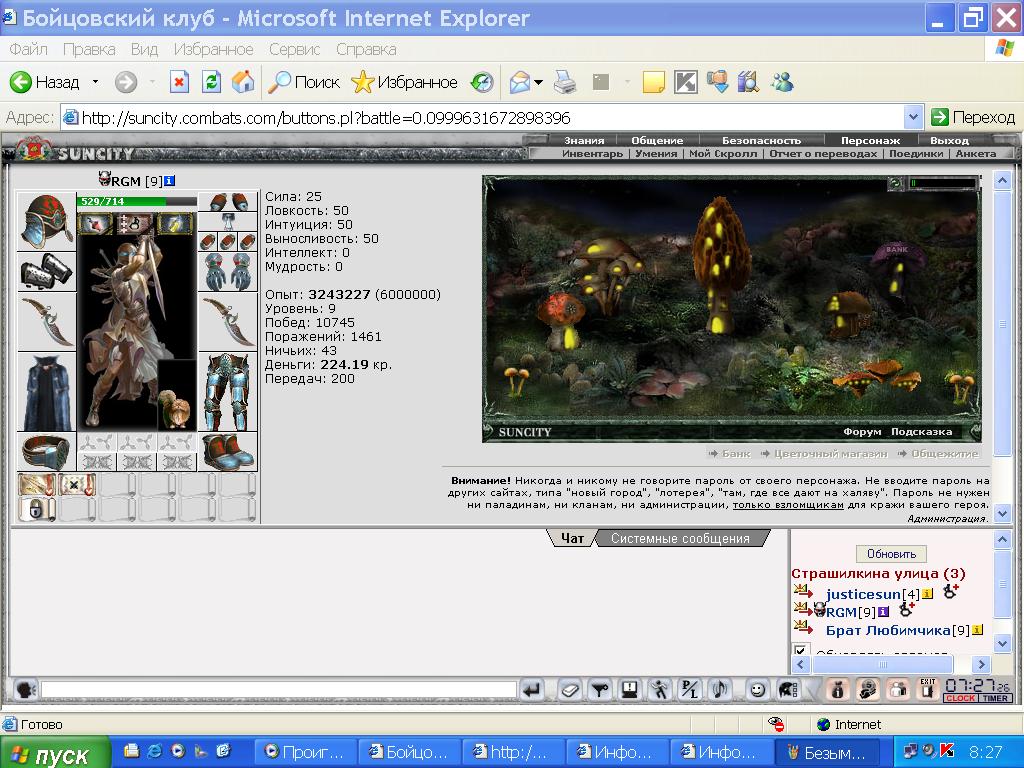Open the earrings slot
This screenshot has width=1024, height=768.
point(228,201)
